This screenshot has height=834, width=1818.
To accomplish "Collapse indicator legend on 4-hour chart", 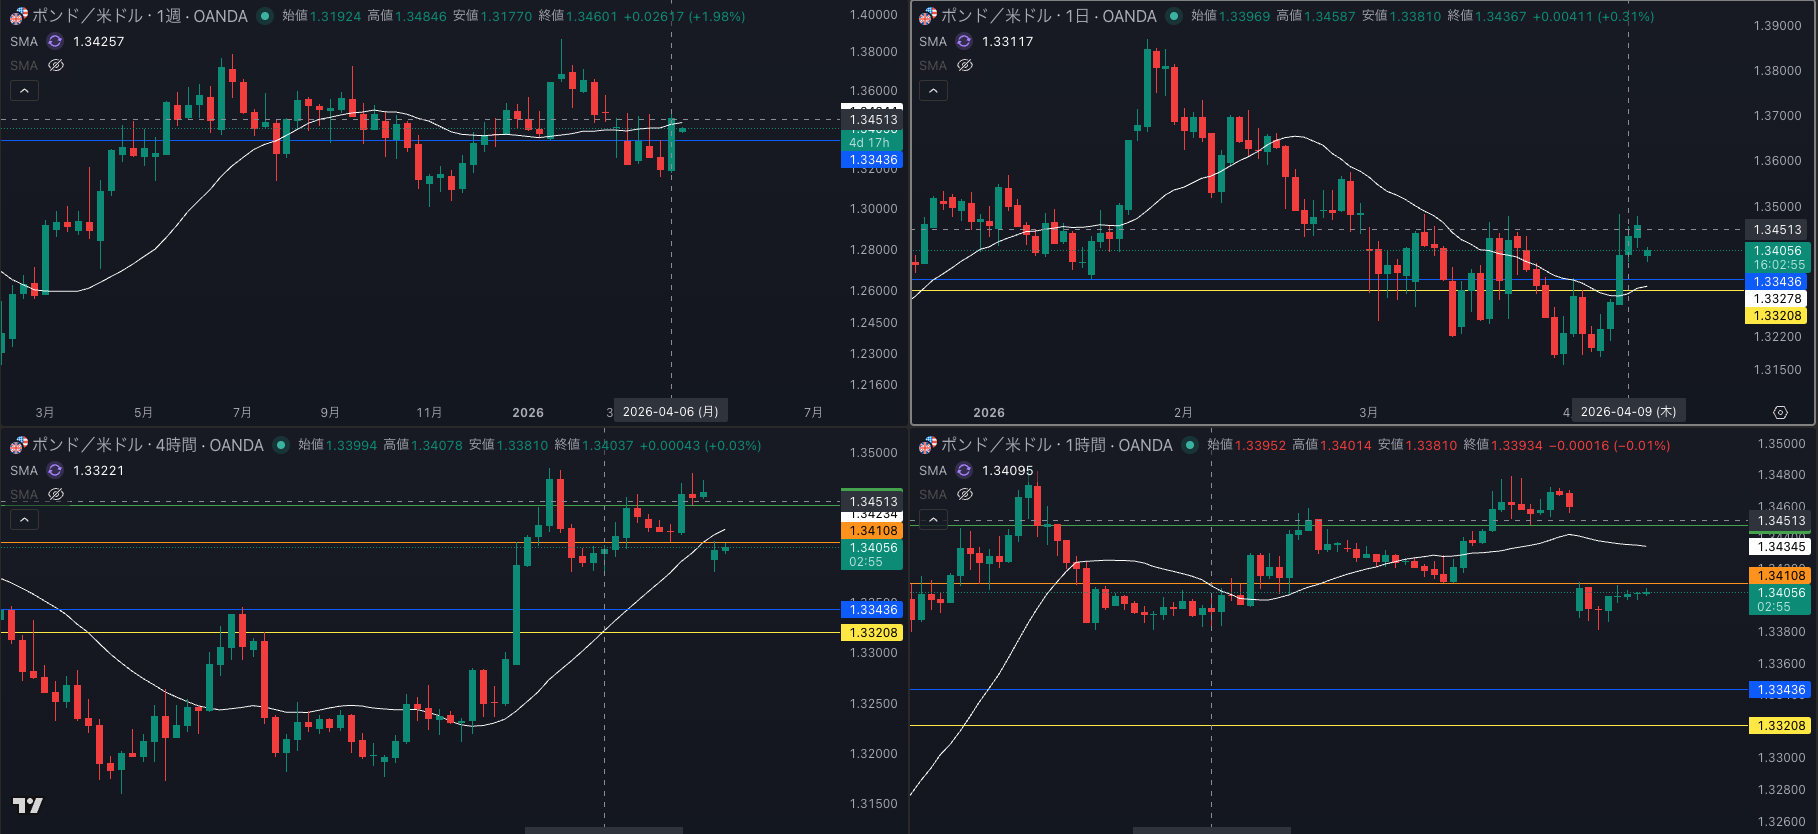I will click(x=24, y=519).
